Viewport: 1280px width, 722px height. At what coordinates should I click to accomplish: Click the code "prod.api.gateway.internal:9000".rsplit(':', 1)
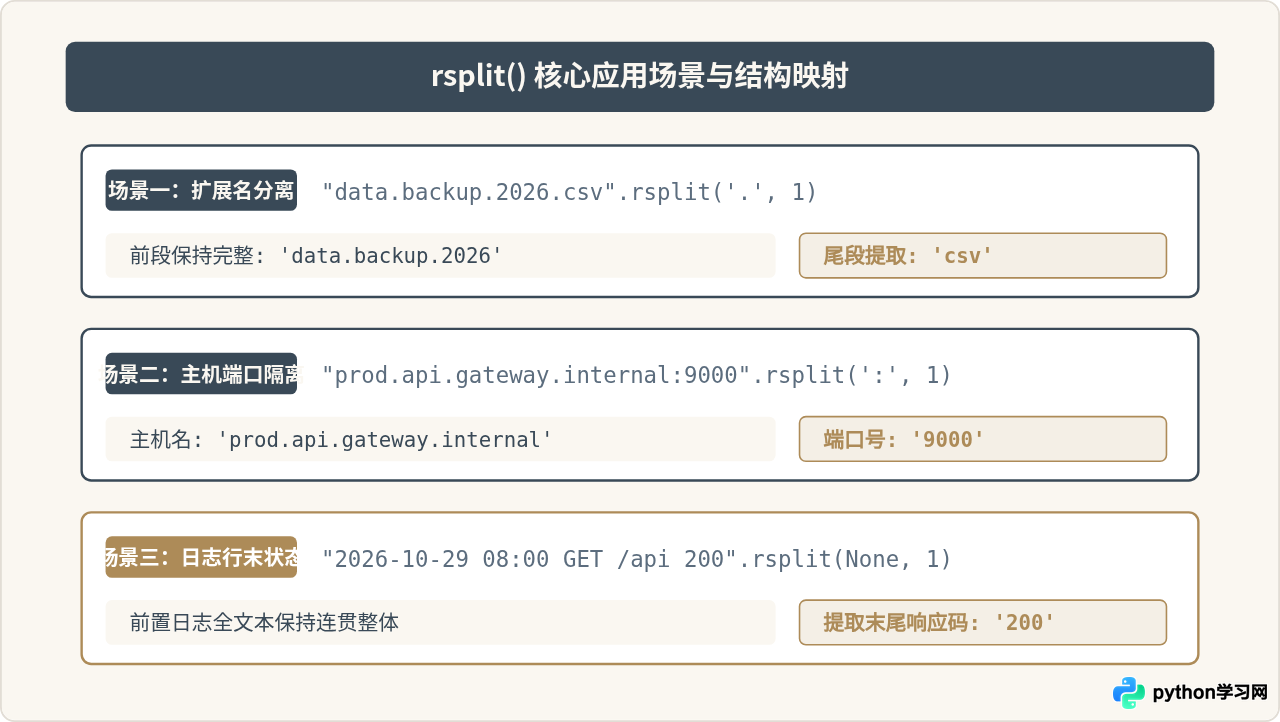click(637, 375)
